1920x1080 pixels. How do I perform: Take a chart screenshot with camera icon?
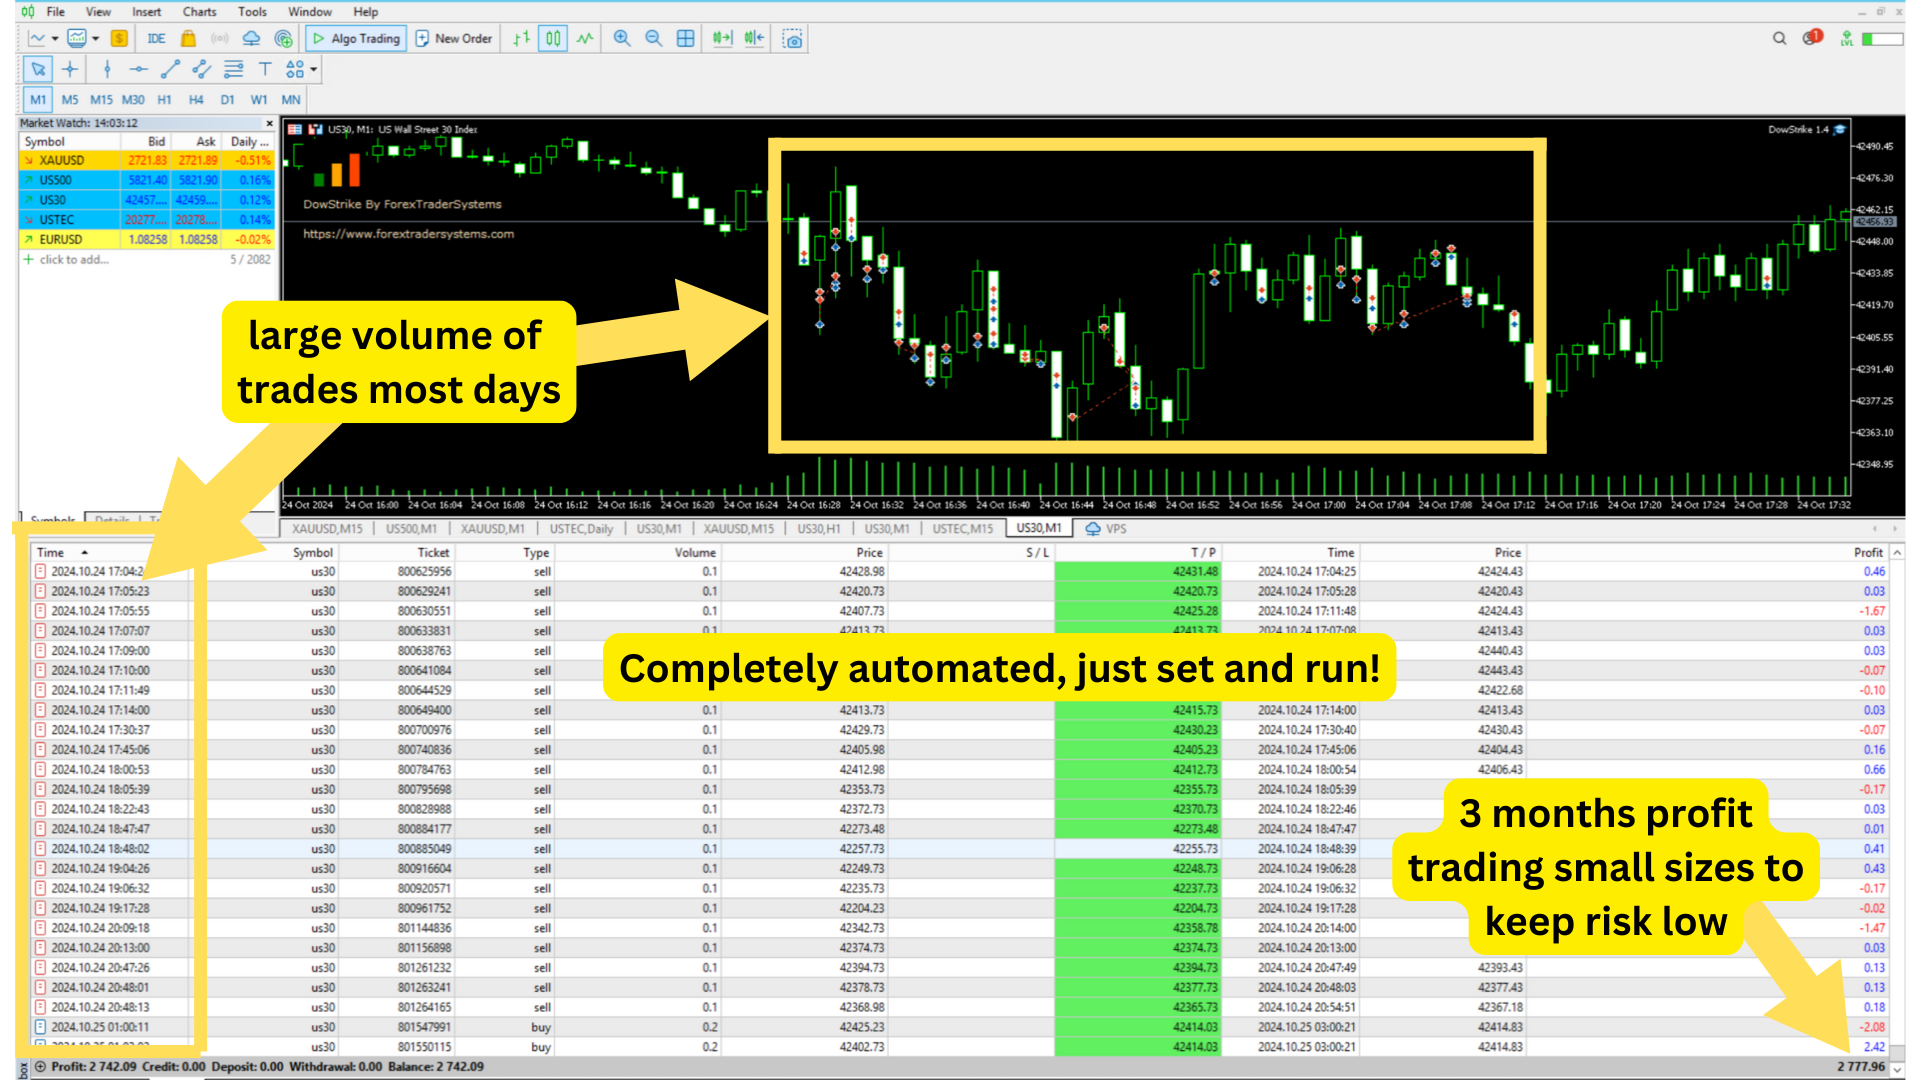tap(793, 39)
